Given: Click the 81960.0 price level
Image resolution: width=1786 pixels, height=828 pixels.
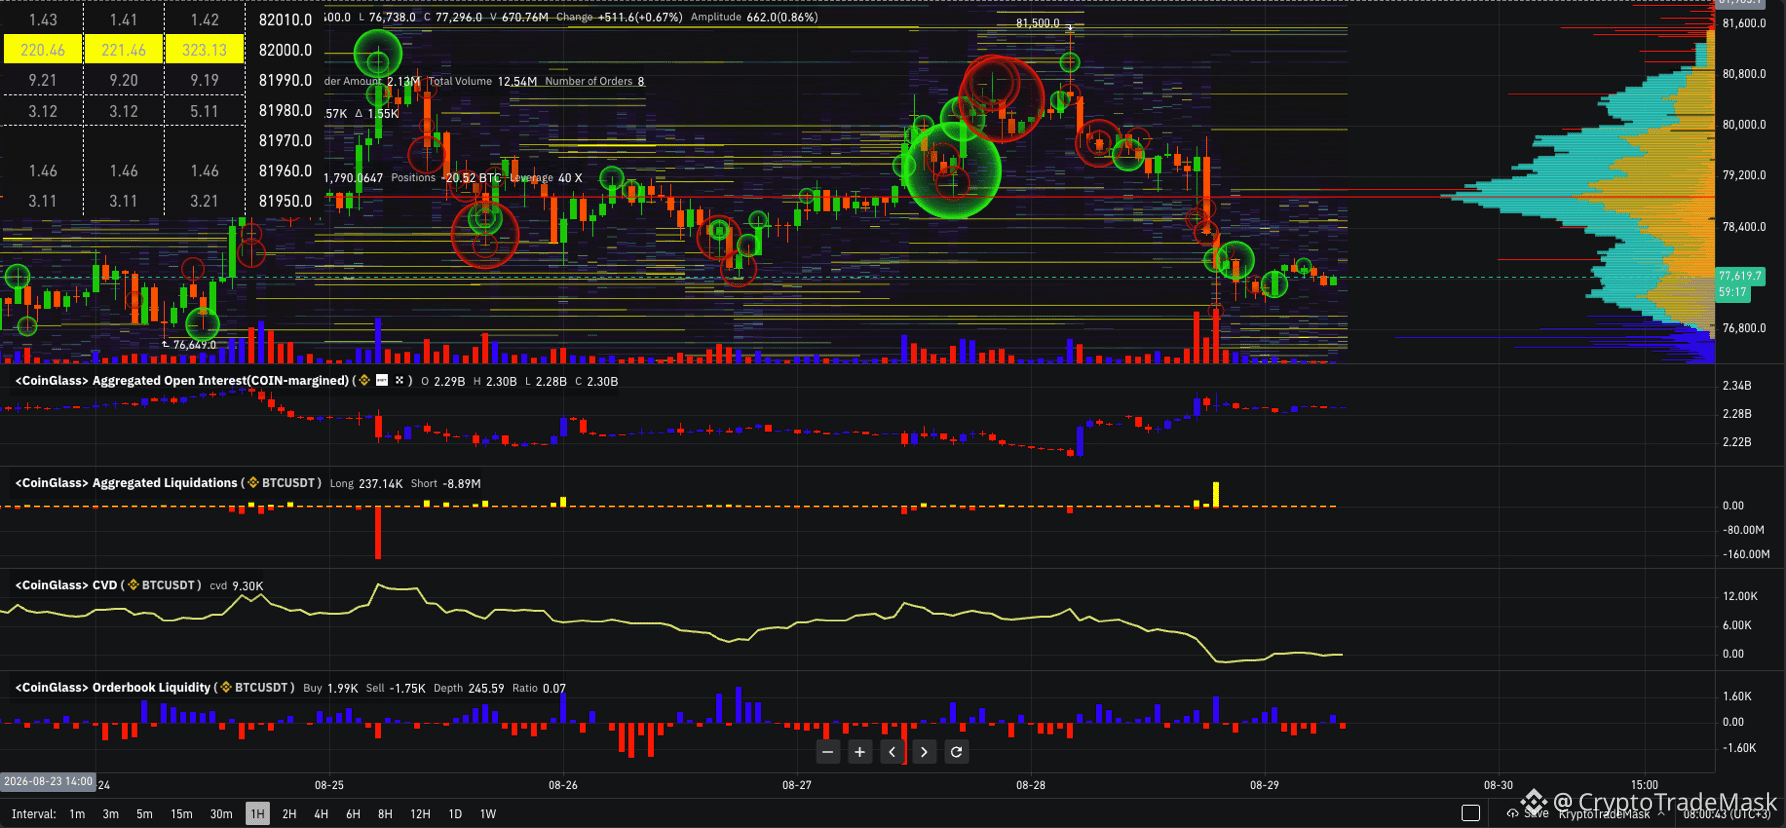Looking at the screenshot, I should 285,171.
